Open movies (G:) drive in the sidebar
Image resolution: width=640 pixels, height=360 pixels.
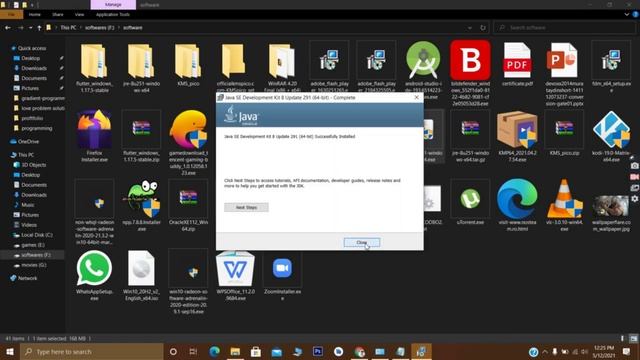[33, 265]
